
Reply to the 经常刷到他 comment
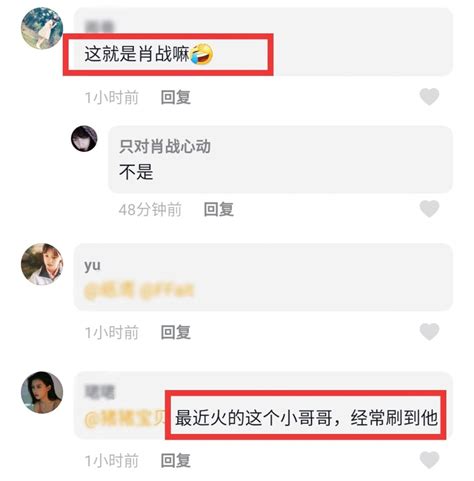(x=176, y=461)
